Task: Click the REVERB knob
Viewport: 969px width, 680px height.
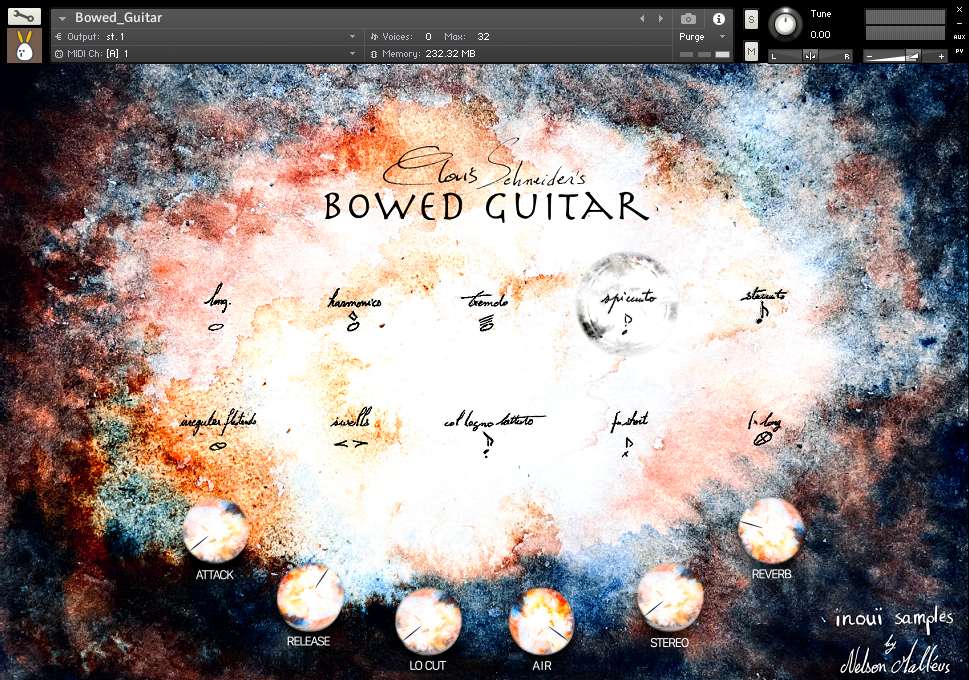Action: click(770, 530)
